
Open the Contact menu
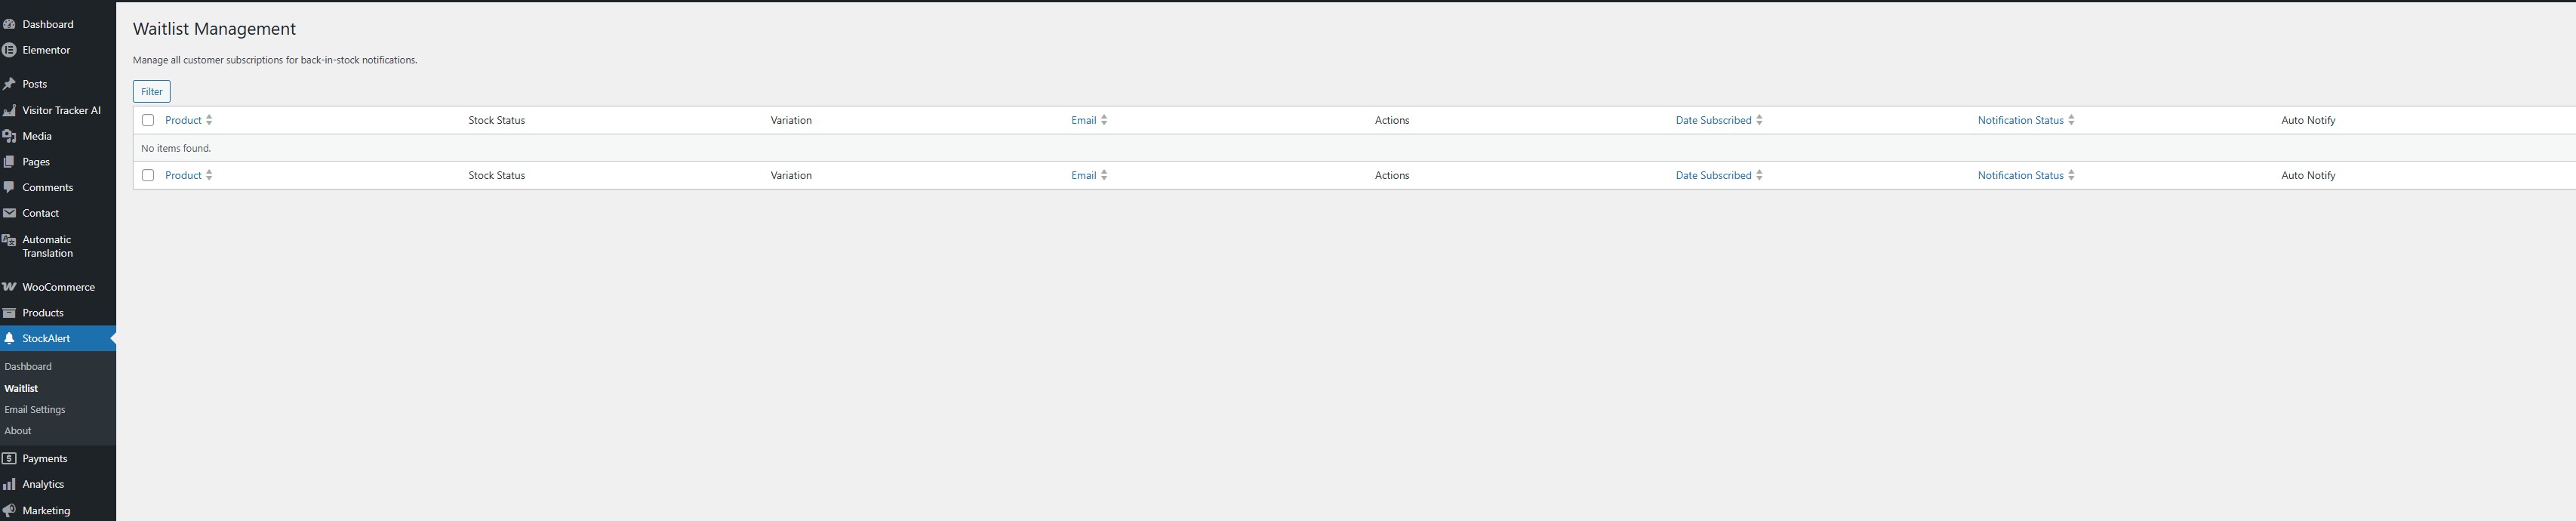tap(58, 213)
